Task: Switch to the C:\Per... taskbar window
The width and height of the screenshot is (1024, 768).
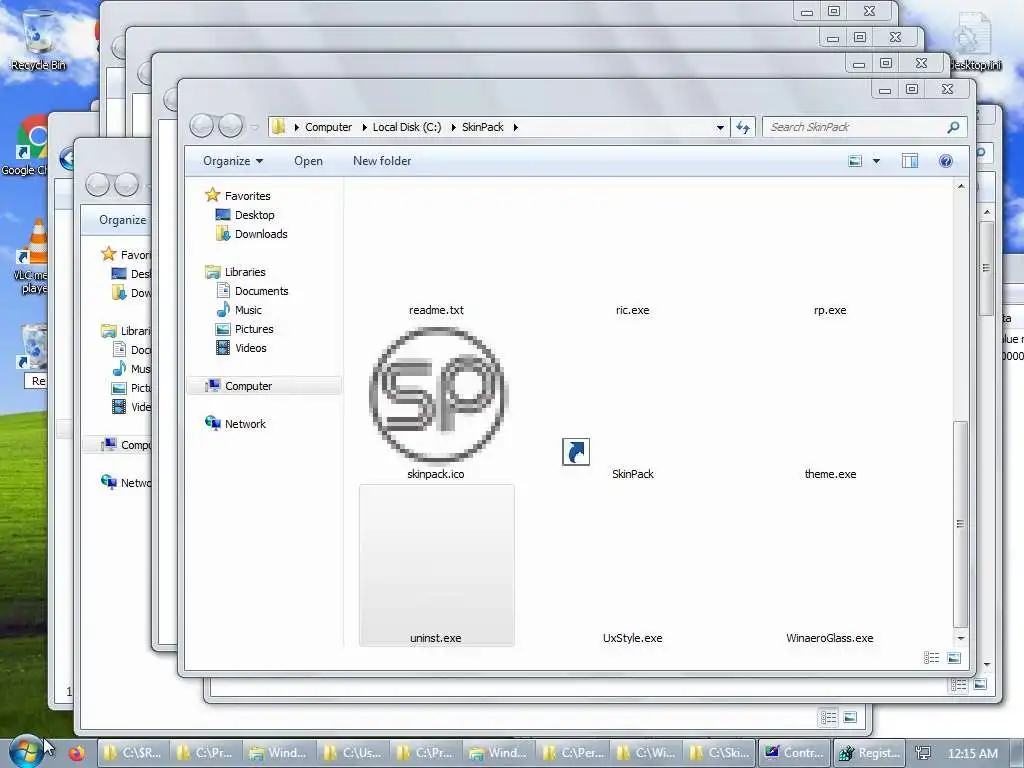Action: (x=573, y=753)
